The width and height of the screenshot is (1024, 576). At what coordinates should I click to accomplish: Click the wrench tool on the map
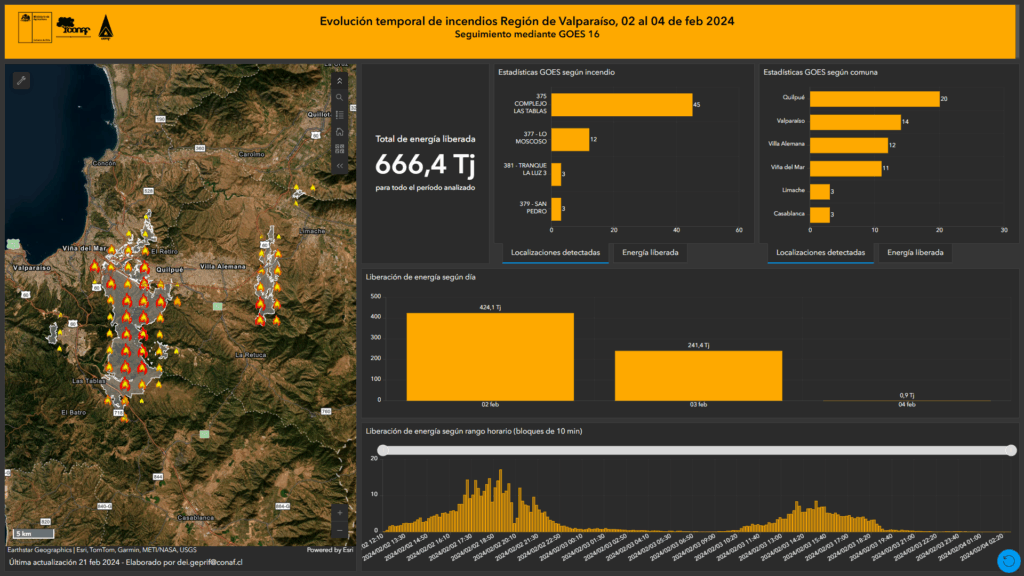pyautogui.click(x=21, y=81)
